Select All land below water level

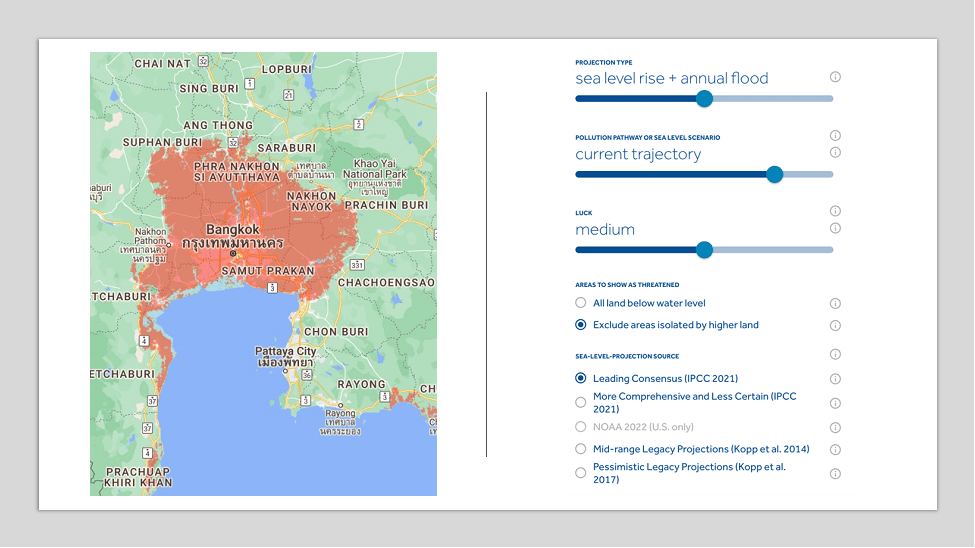click(581, 303)
